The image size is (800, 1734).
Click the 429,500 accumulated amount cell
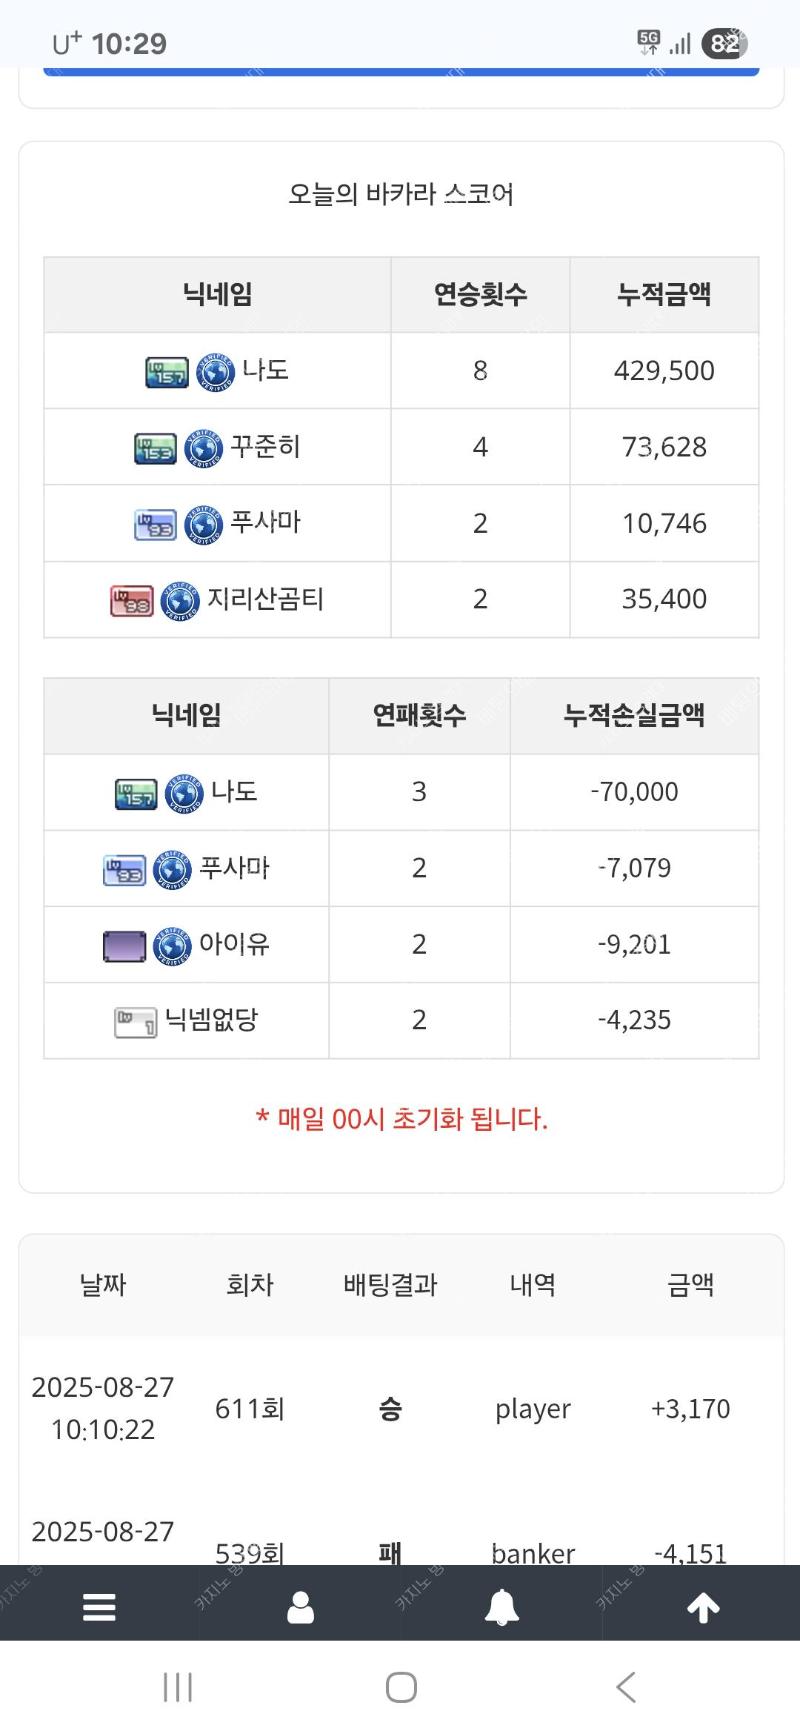(x=664, y=370)
